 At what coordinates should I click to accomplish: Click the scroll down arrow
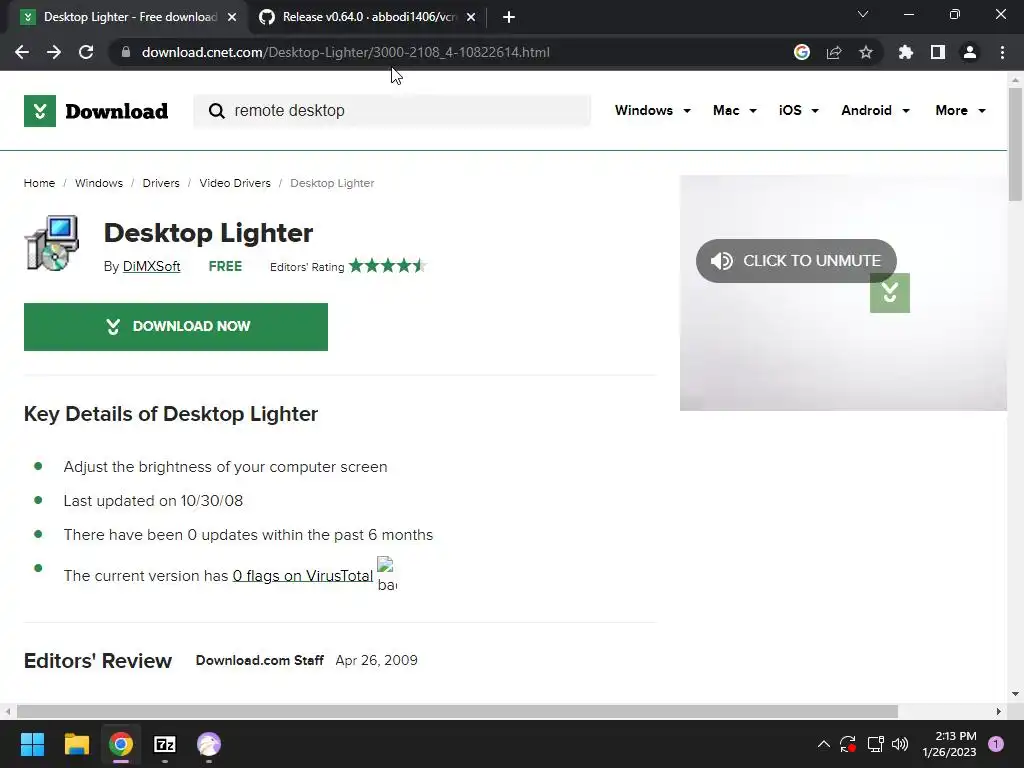(1015, 694)
